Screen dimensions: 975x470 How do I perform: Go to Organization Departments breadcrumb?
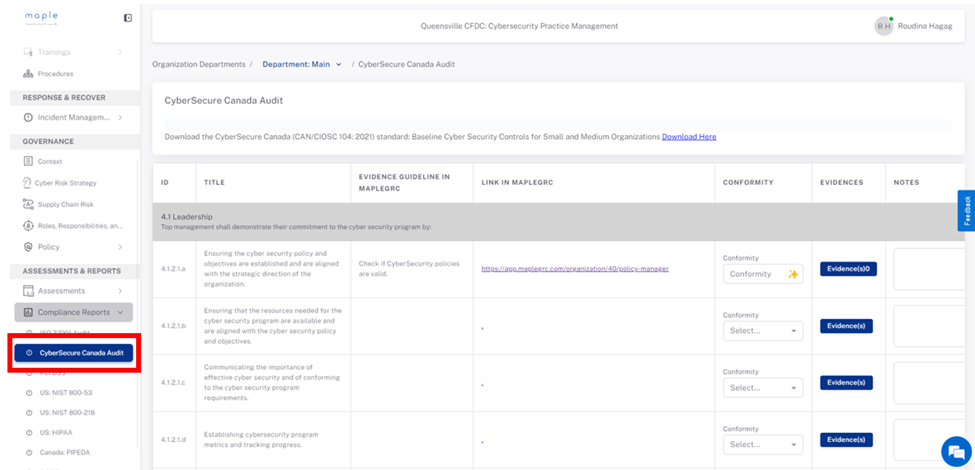(x=199, y=64)
